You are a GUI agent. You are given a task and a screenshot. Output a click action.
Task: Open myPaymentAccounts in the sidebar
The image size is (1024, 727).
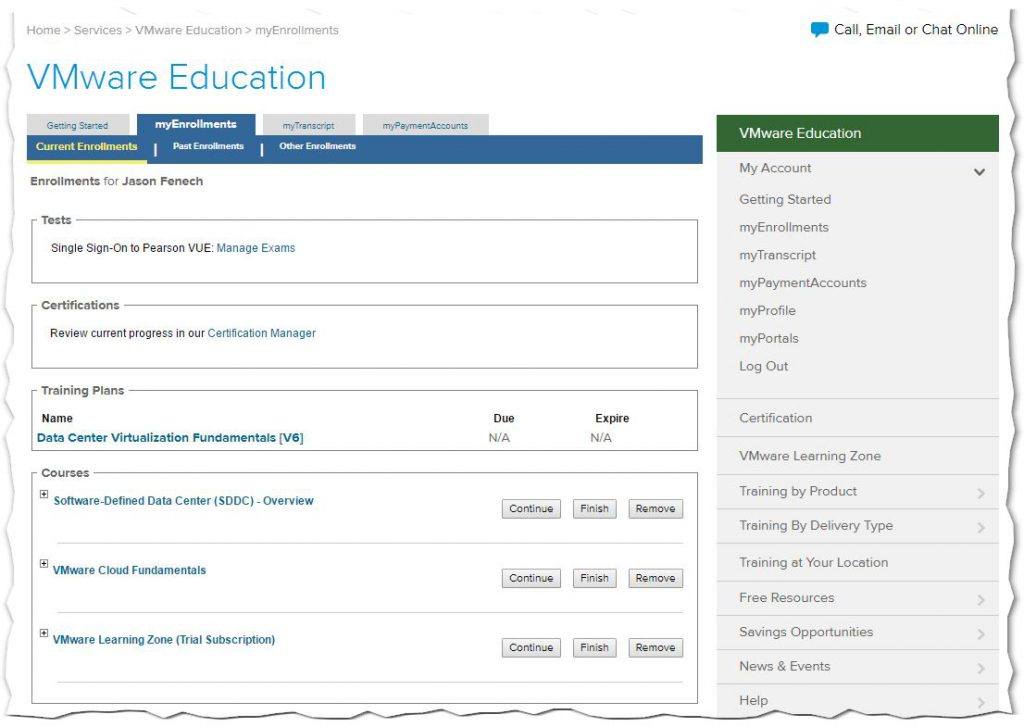point(803,283)
